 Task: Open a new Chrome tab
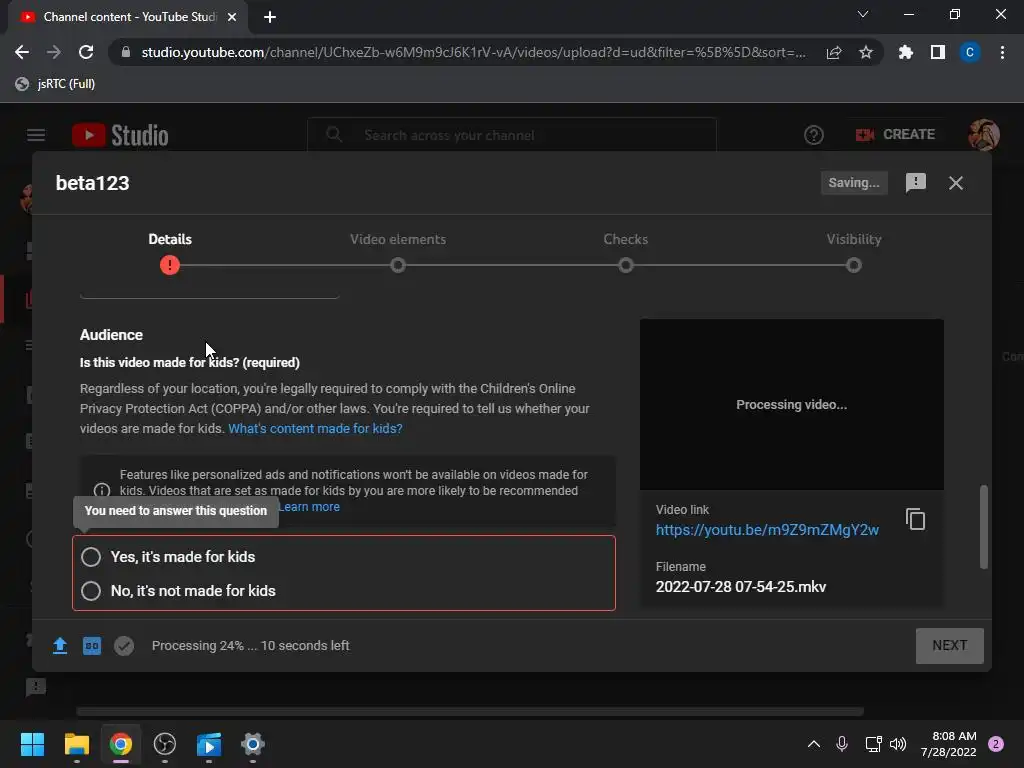tap(270, 17)
